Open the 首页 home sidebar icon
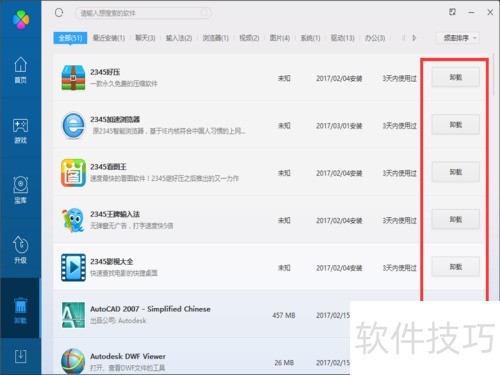The height and width of the screenshot is (375, 500). pyautogui.click(x=20, y=70)
